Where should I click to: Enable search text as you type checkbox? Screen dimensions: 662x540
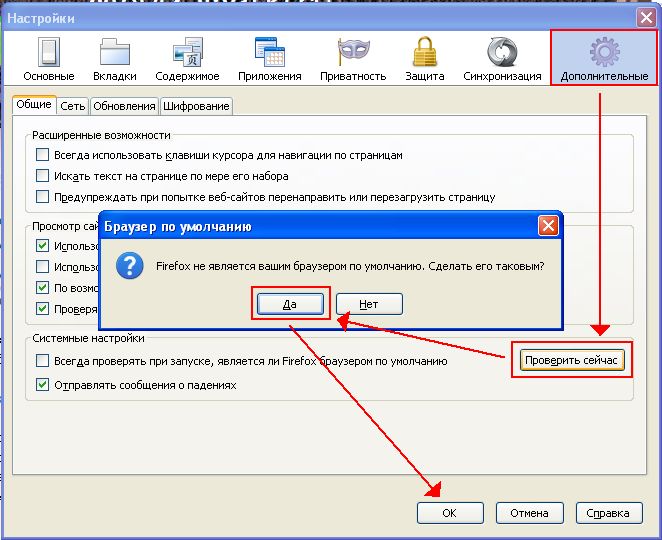click(x=42, y=175)
